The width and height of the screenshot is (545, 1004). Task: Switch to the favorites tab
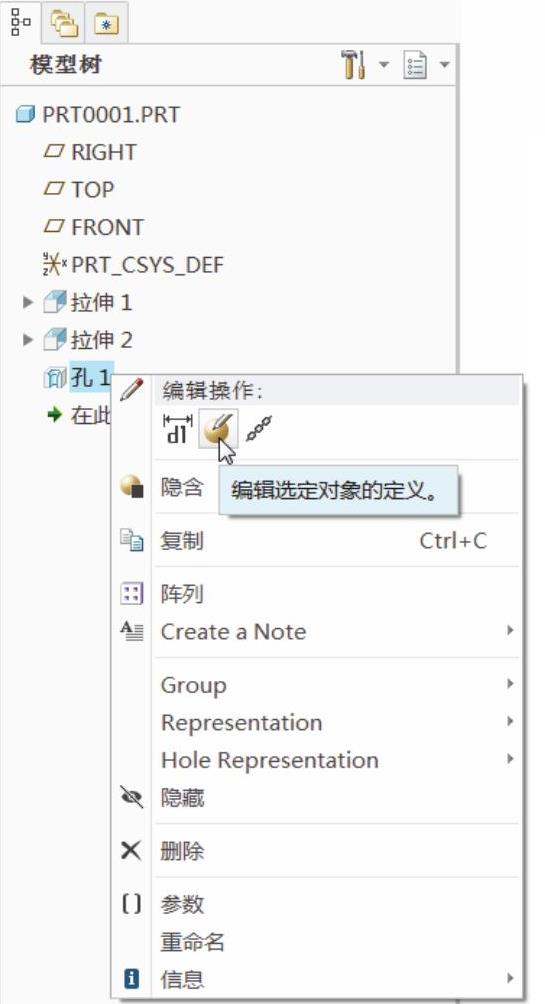coord(106,23)
